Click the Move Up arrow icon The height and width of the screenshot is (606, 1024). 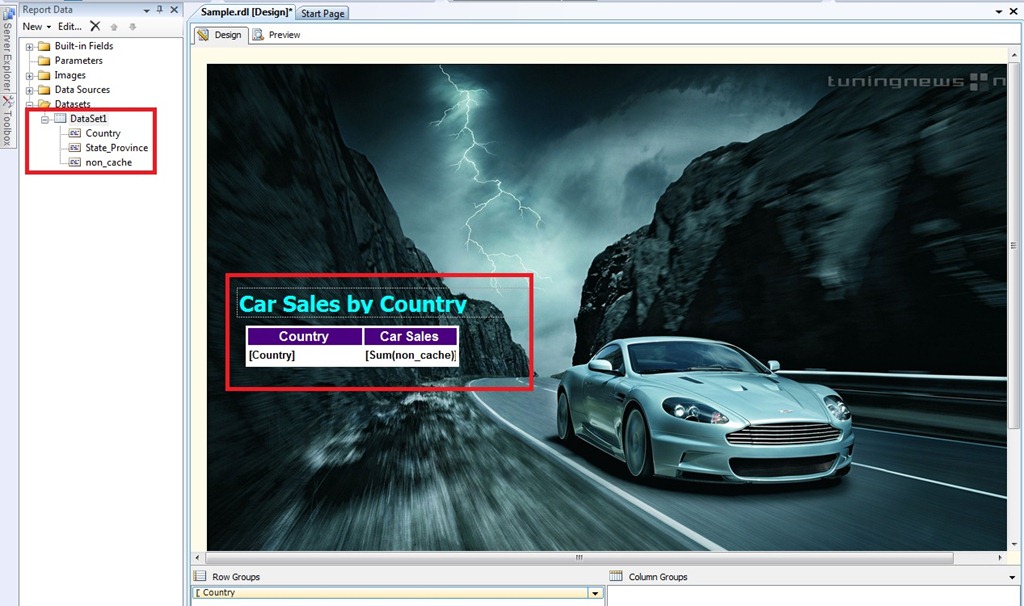tap(114, 27)
